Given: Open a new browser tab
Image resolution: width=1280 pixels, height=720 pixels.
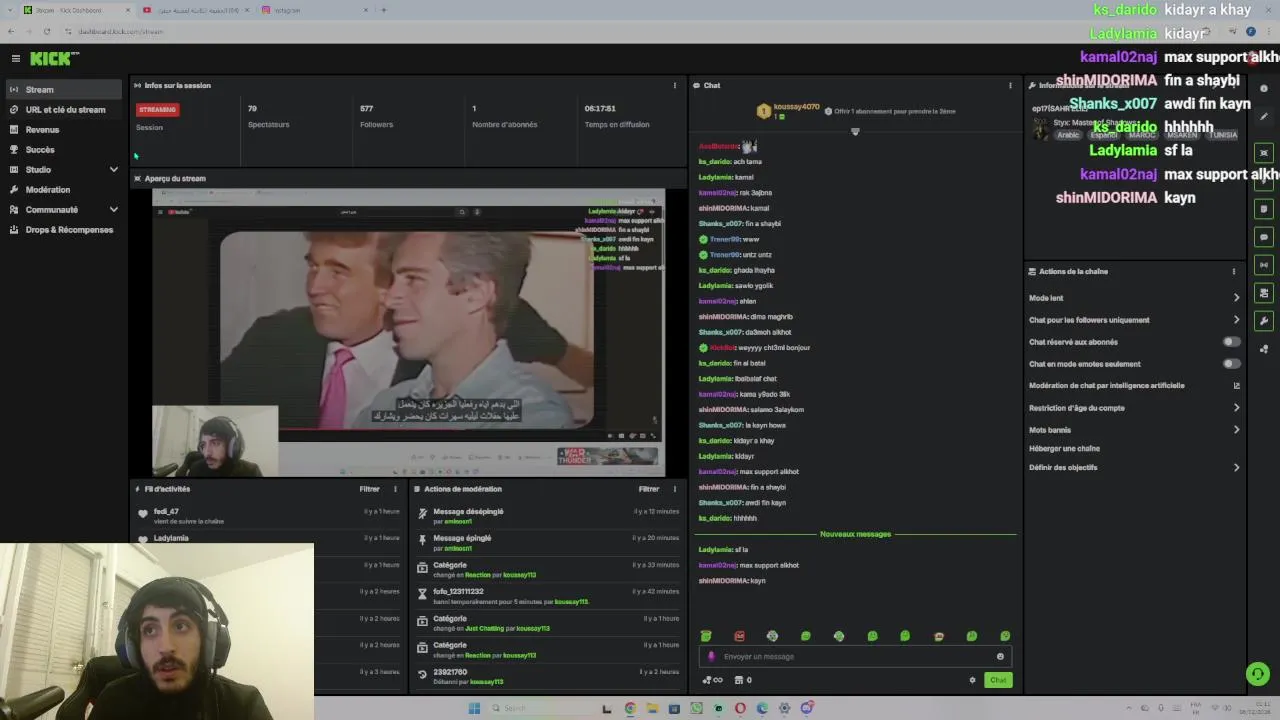Looking at the screenshot, I should pyautogui.click(x=383, y=10).
